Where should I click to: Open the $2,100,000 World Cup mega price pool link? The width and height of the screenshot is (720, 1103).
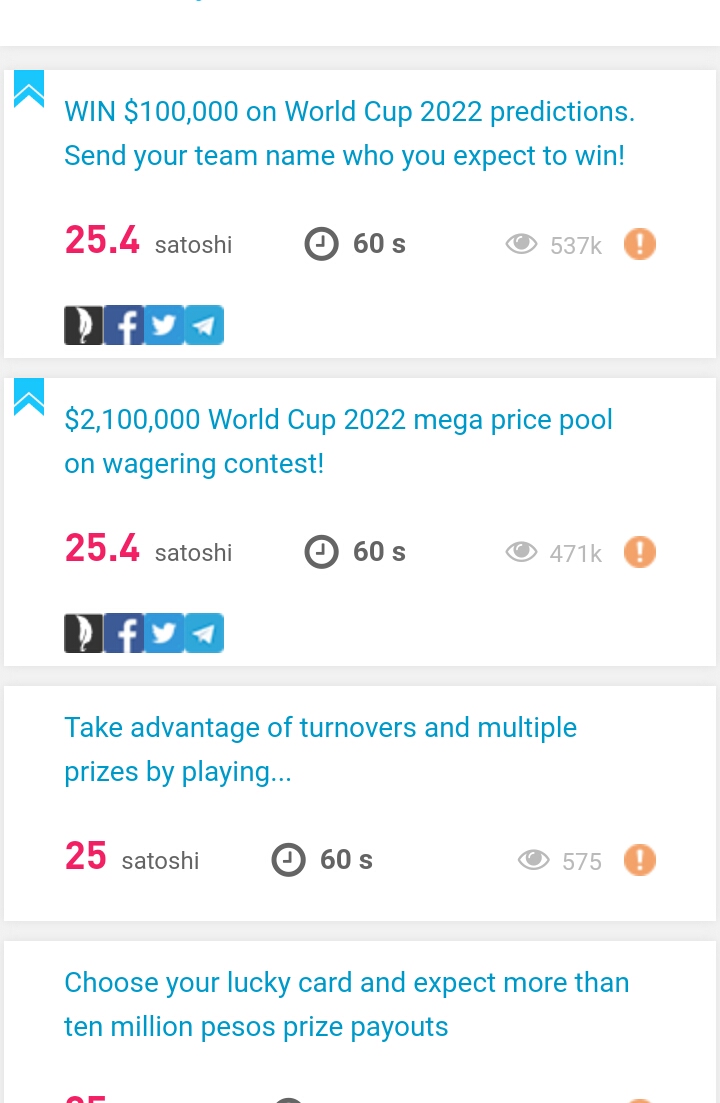pyautogui.click(x=338, y=442)
